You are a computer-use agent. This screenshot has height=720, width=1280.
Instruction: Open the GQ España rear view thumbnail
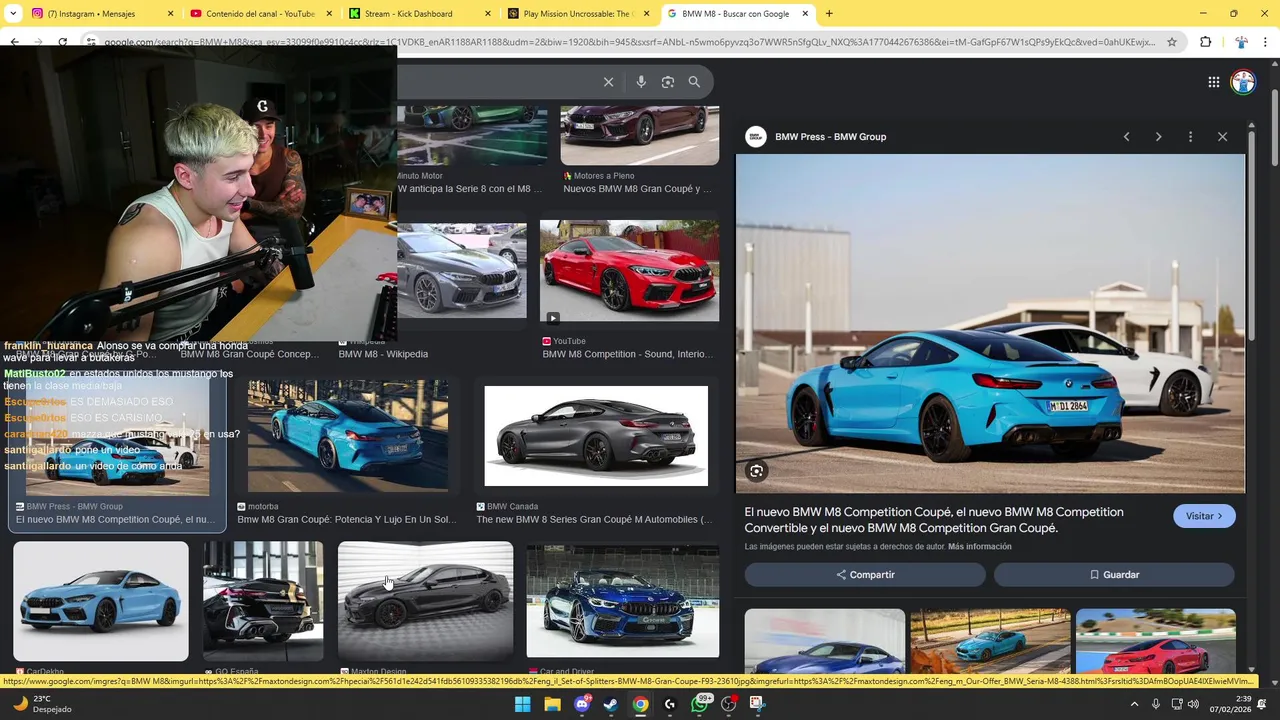pyautogui.click(x=263, y=601)
